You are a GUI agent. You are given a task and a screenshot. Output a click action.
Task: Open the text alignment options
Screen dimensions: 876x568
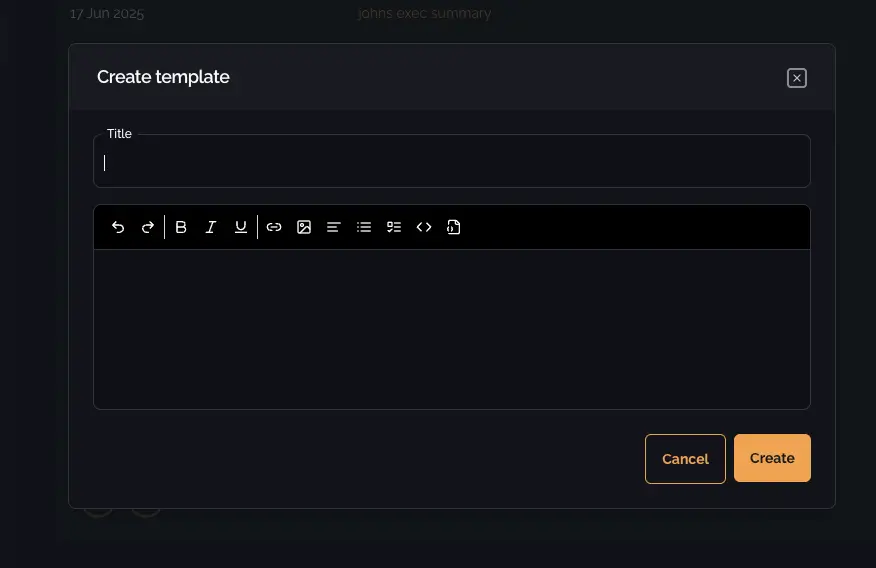[334, 227]
